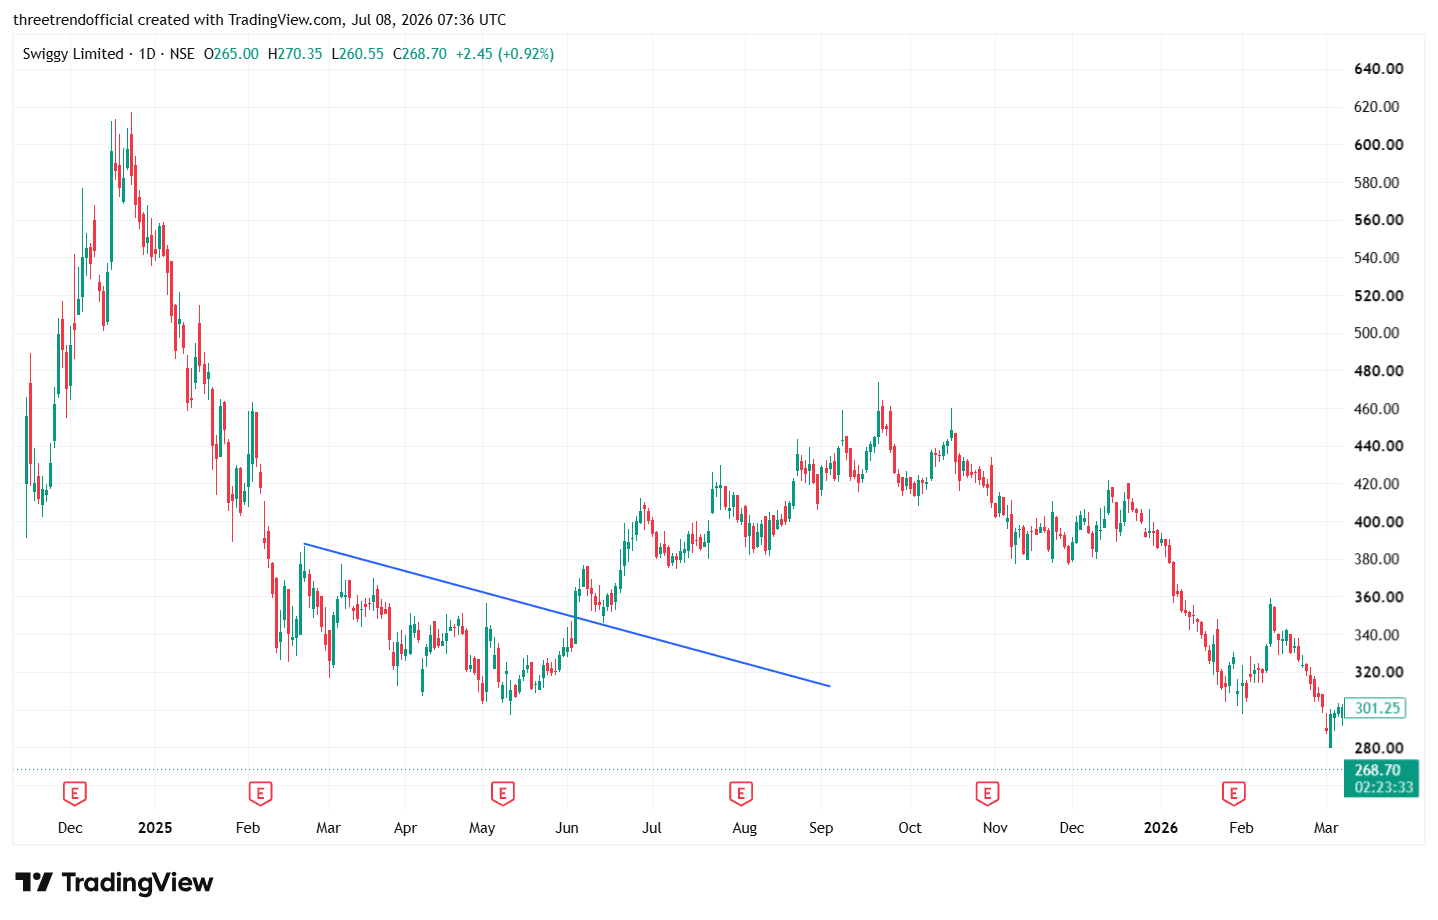Click the TradingView logo at the bottom

click(114, 883)
